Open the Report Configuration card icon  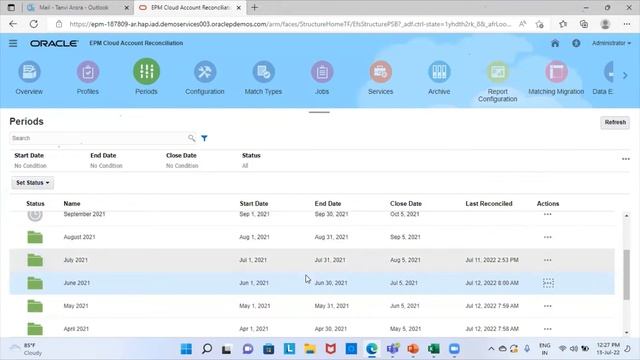pyautogui.click(x=498, y=72)
